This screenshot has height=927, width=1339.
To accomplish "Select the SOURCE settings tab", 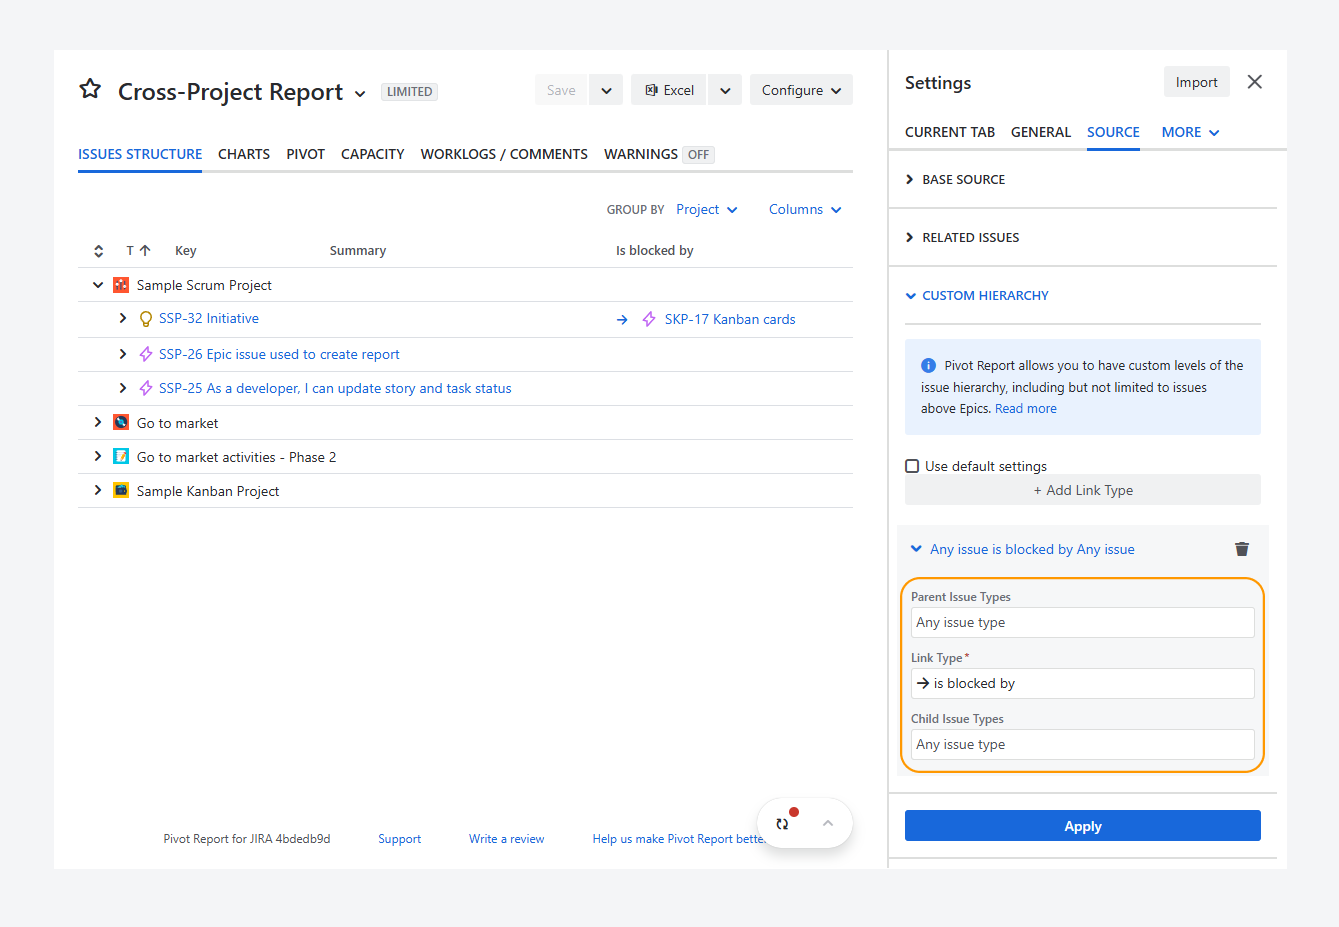I will click(x=1113, y=132).
